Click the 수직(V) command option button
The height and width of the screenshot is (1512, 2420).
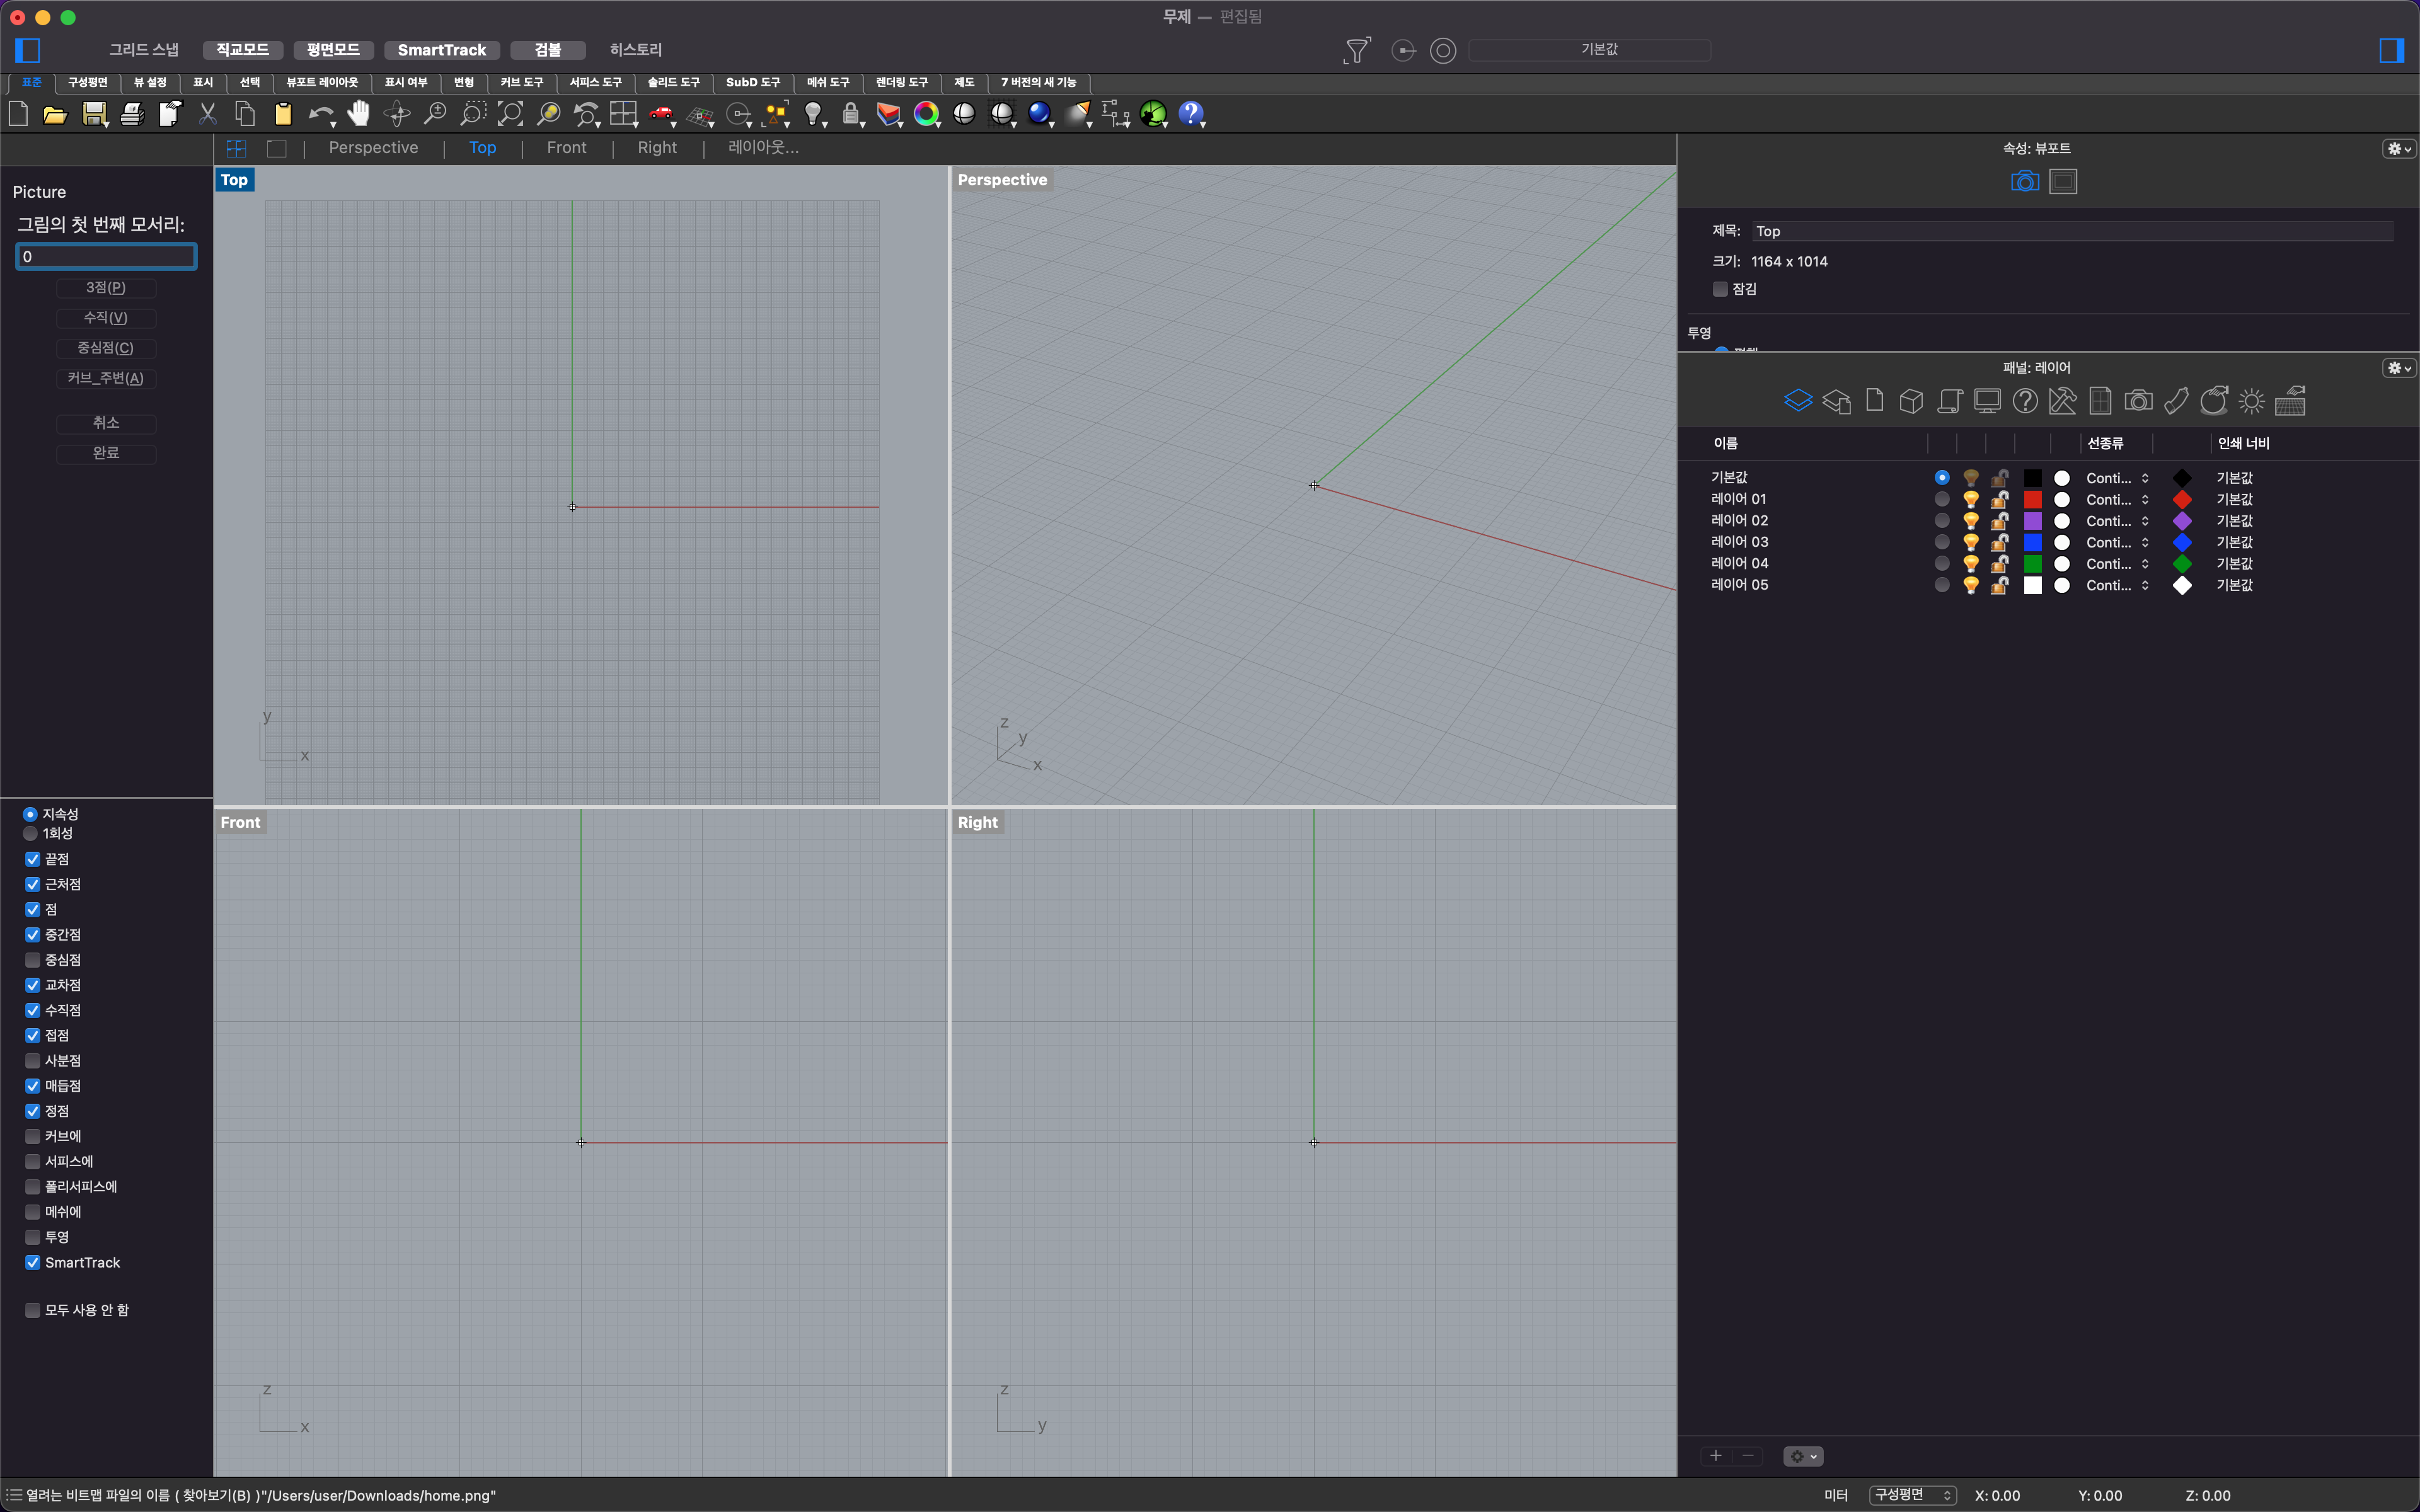tap(106, 318)
